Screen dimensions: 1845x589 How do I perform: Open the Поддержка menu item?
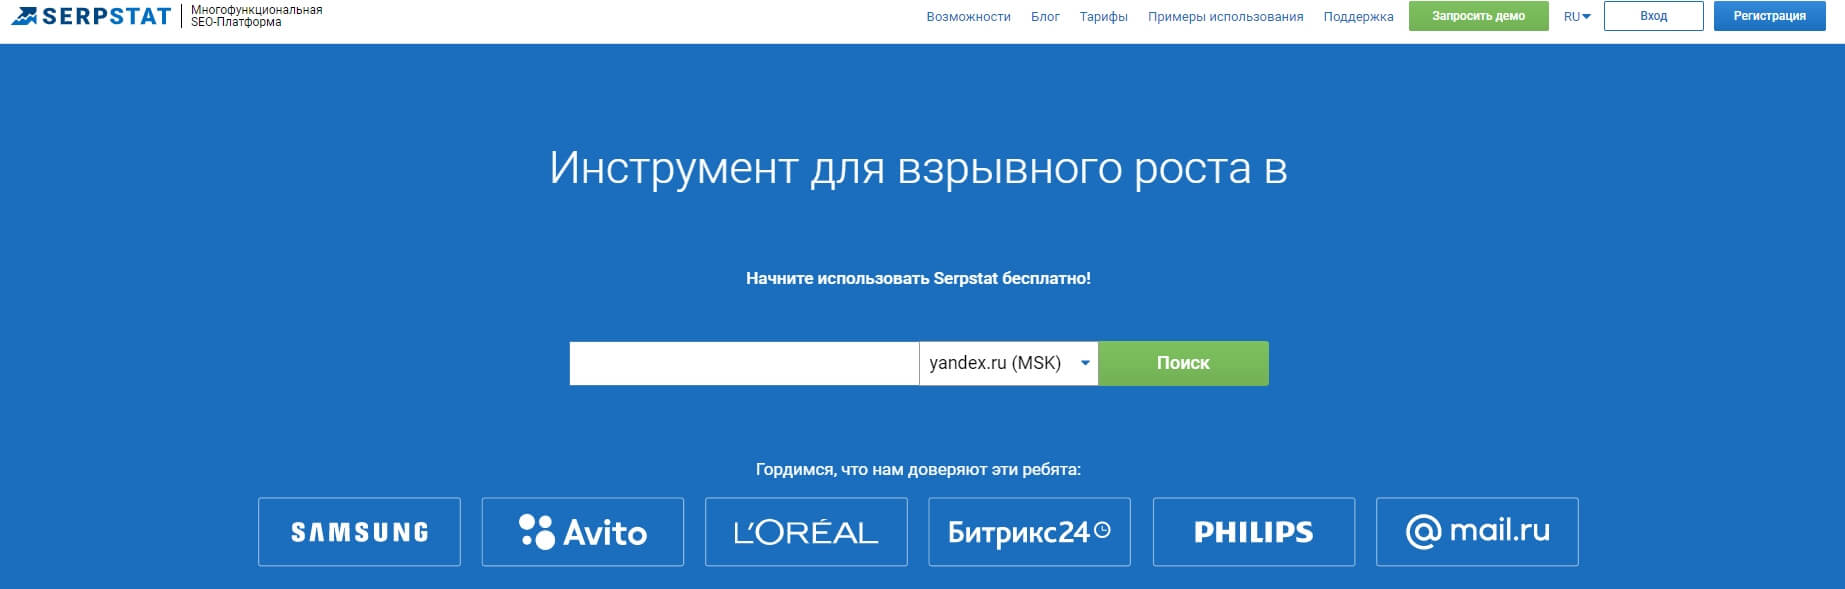[1358, 16]
